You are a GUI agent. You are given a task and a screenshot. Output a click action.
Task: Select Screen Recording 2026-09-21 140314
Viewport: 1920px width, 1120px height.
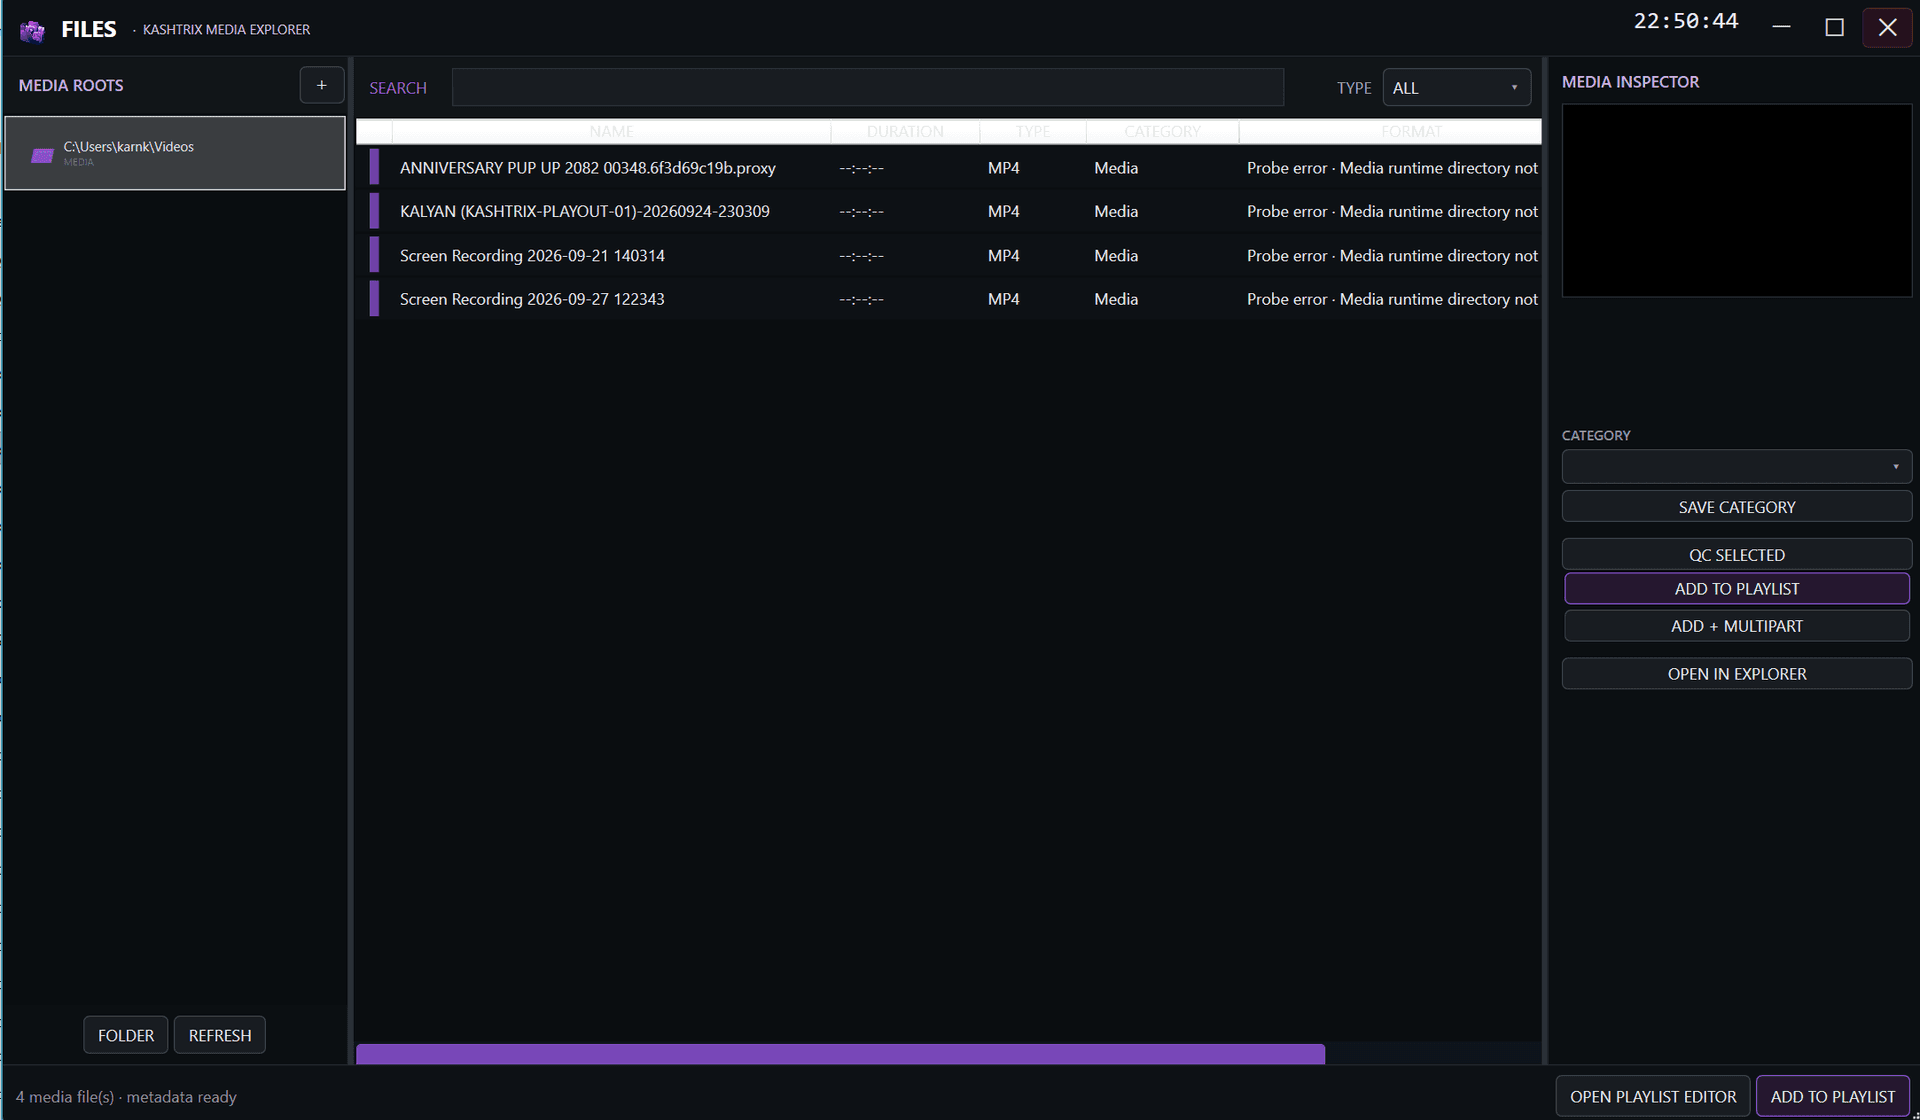click(949, 256)
